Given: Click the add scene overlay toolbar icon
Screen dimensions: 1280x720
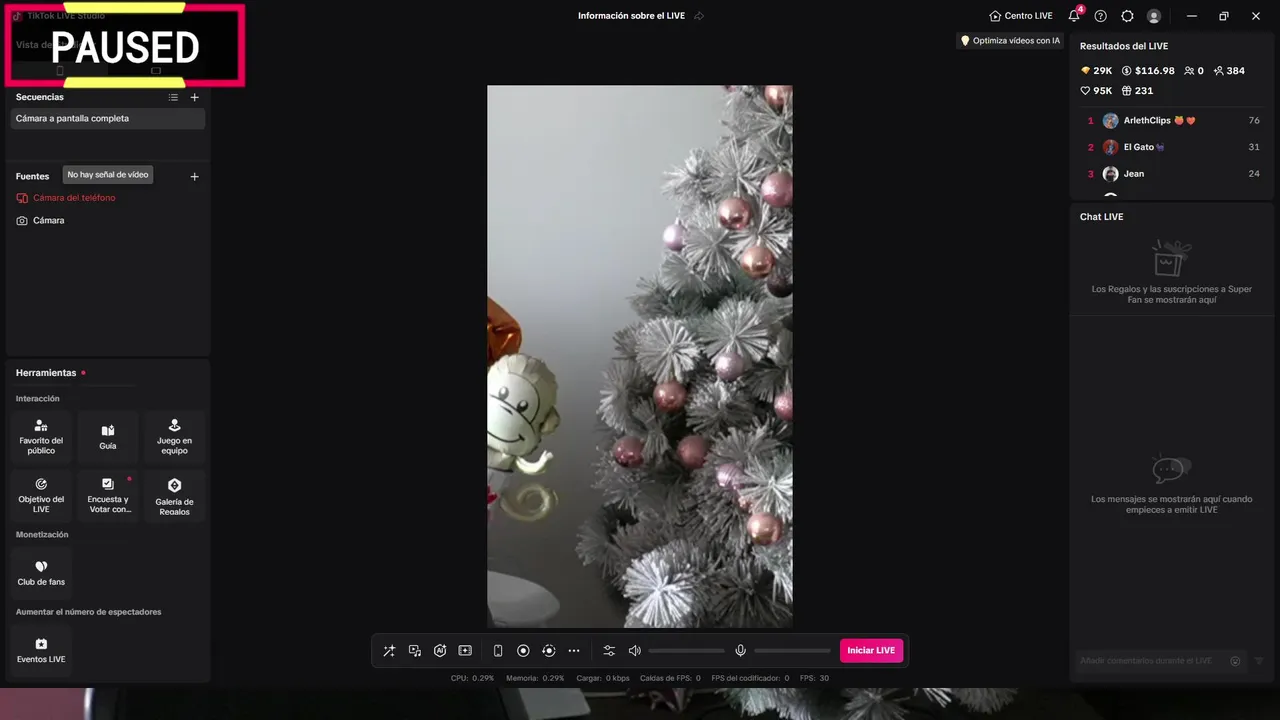Looking at the screenshot, I should (x=465, y=651).
